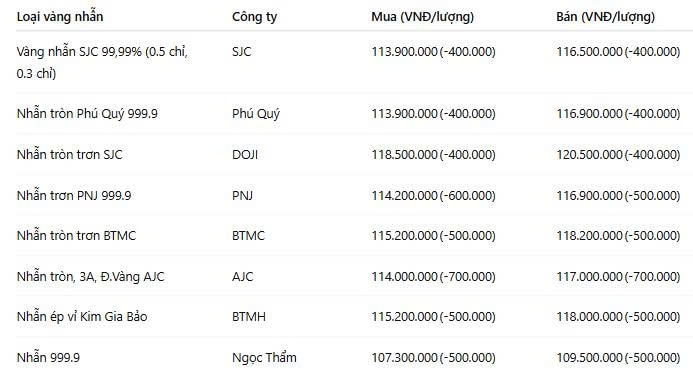Click the 'Mua (VNĐ/lượng)' column header
Screen dimensions: 693x382
(423, 17)
